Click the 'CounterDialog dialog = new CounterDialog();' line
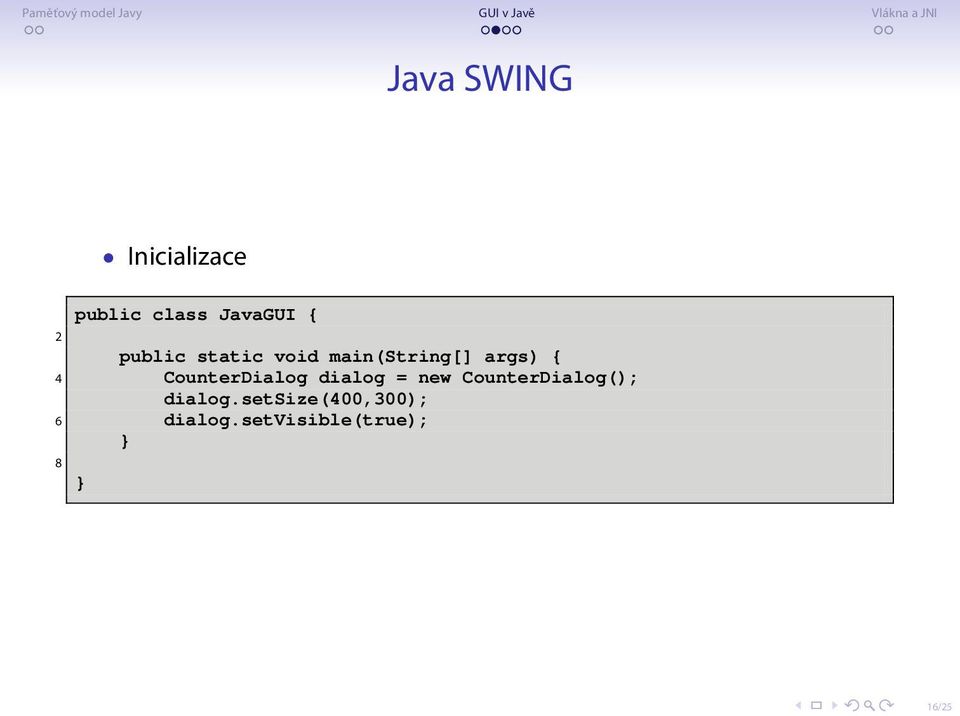960x716 pixels. [400, 377]
